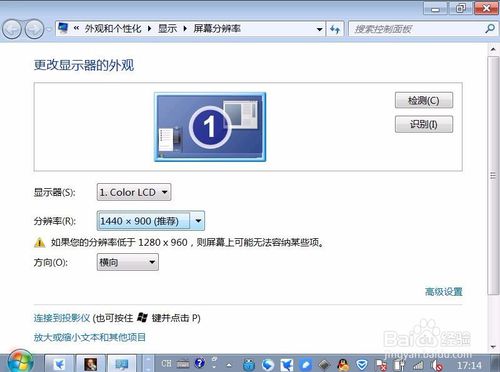
Task: Expand arrow after 外观和个性化 breadcrumb
Action: point(149,29)
